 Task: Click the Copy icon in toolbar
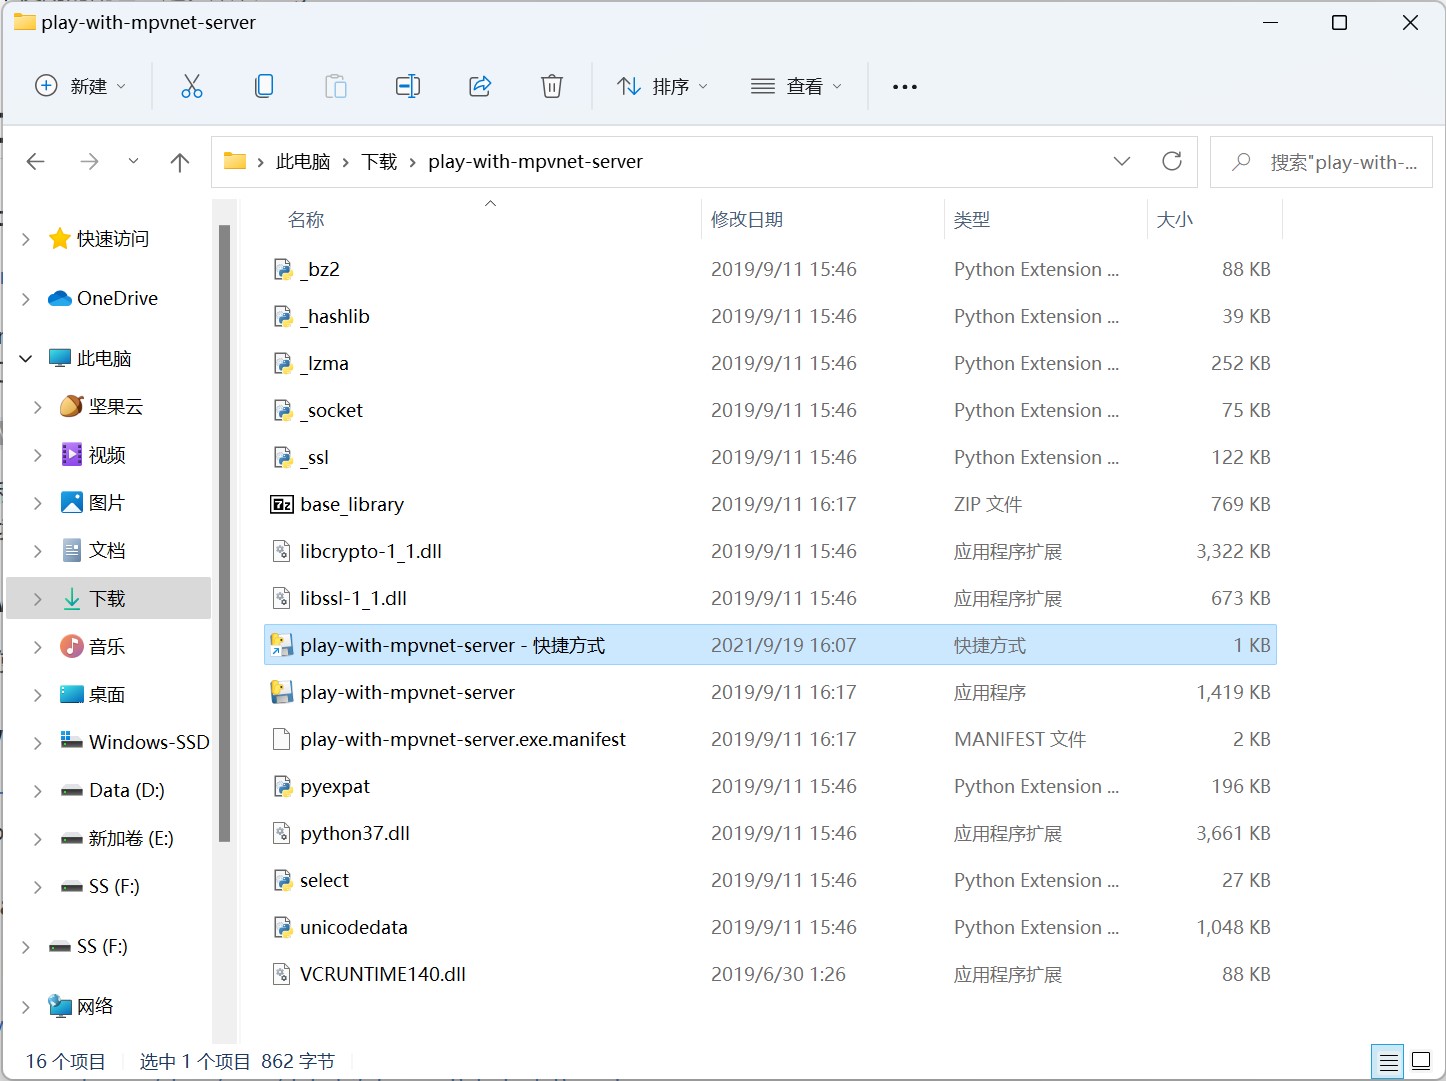tap(264, 86)
